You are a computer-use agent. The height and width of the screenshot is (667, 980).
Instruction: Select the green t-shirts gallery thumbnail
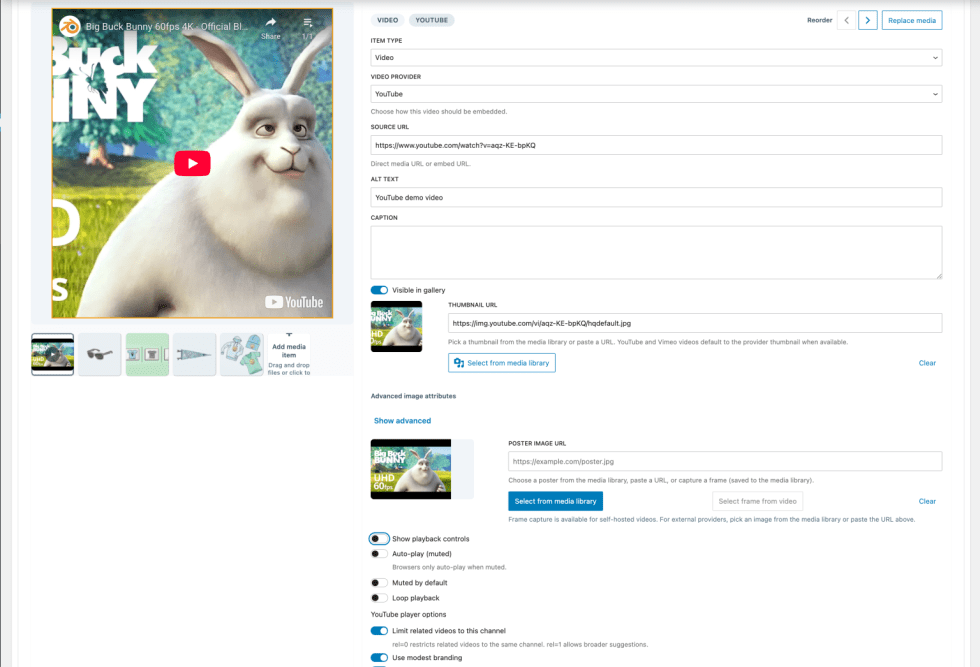(x=147, y=354)
